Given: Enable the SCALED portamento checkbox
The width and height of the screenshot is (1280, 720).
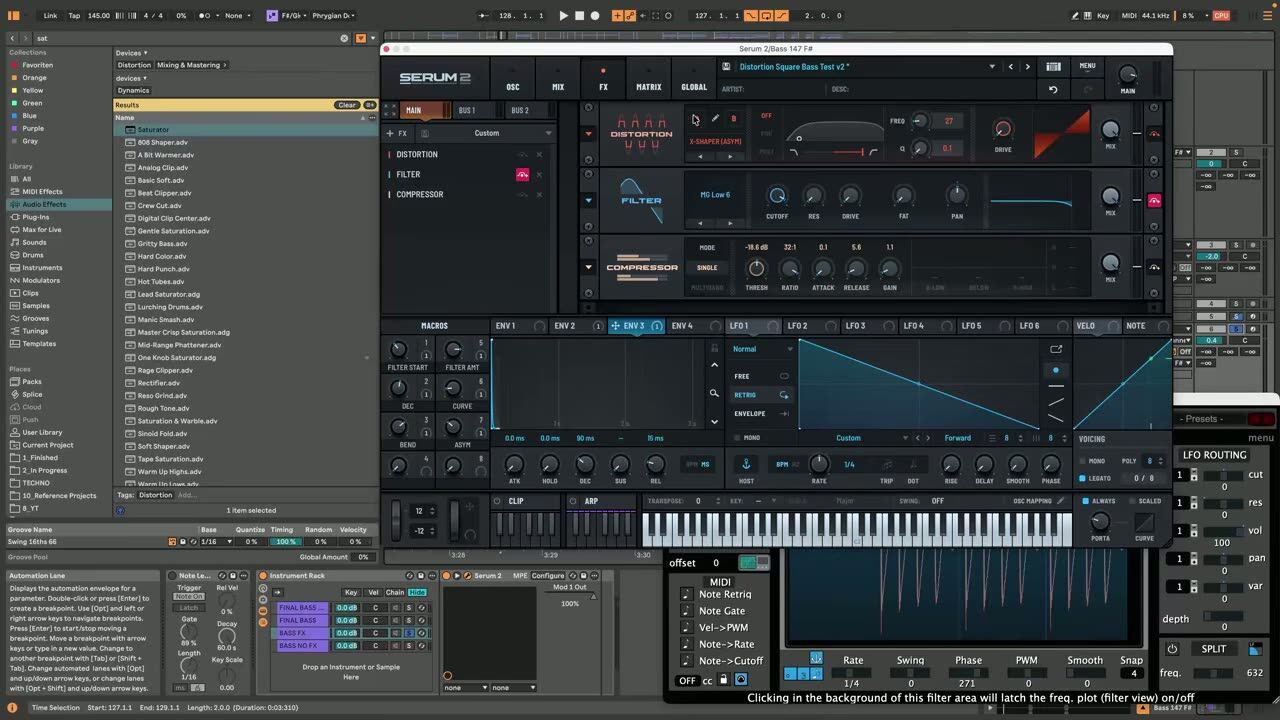Looking at the screenshot, I should (1131, 501).
